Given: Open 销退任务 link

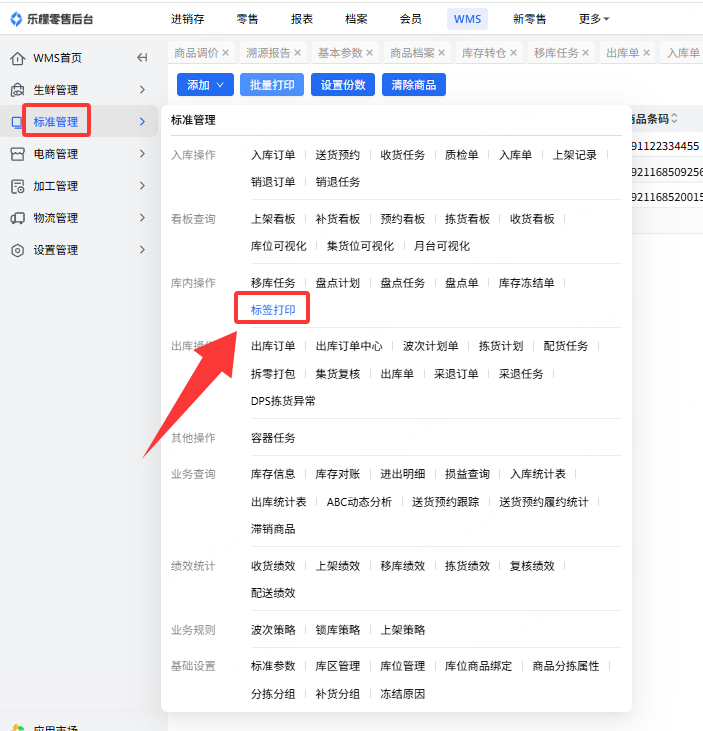Looking at the screenshot, I should pyautogui.click(x=338, y=182).
